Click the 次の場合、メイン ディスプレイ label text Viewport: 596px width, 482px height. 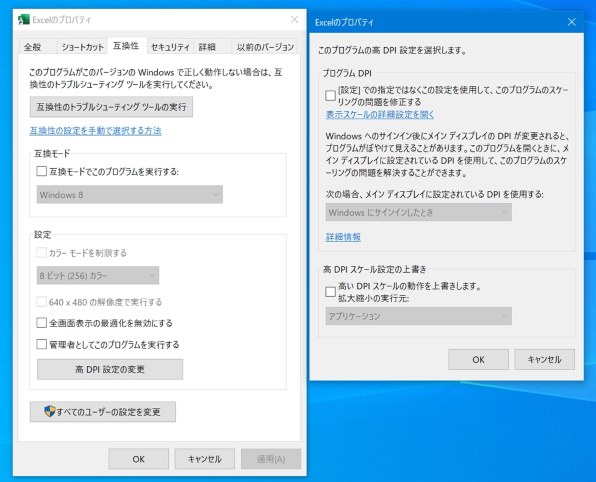tap(434, 194)
